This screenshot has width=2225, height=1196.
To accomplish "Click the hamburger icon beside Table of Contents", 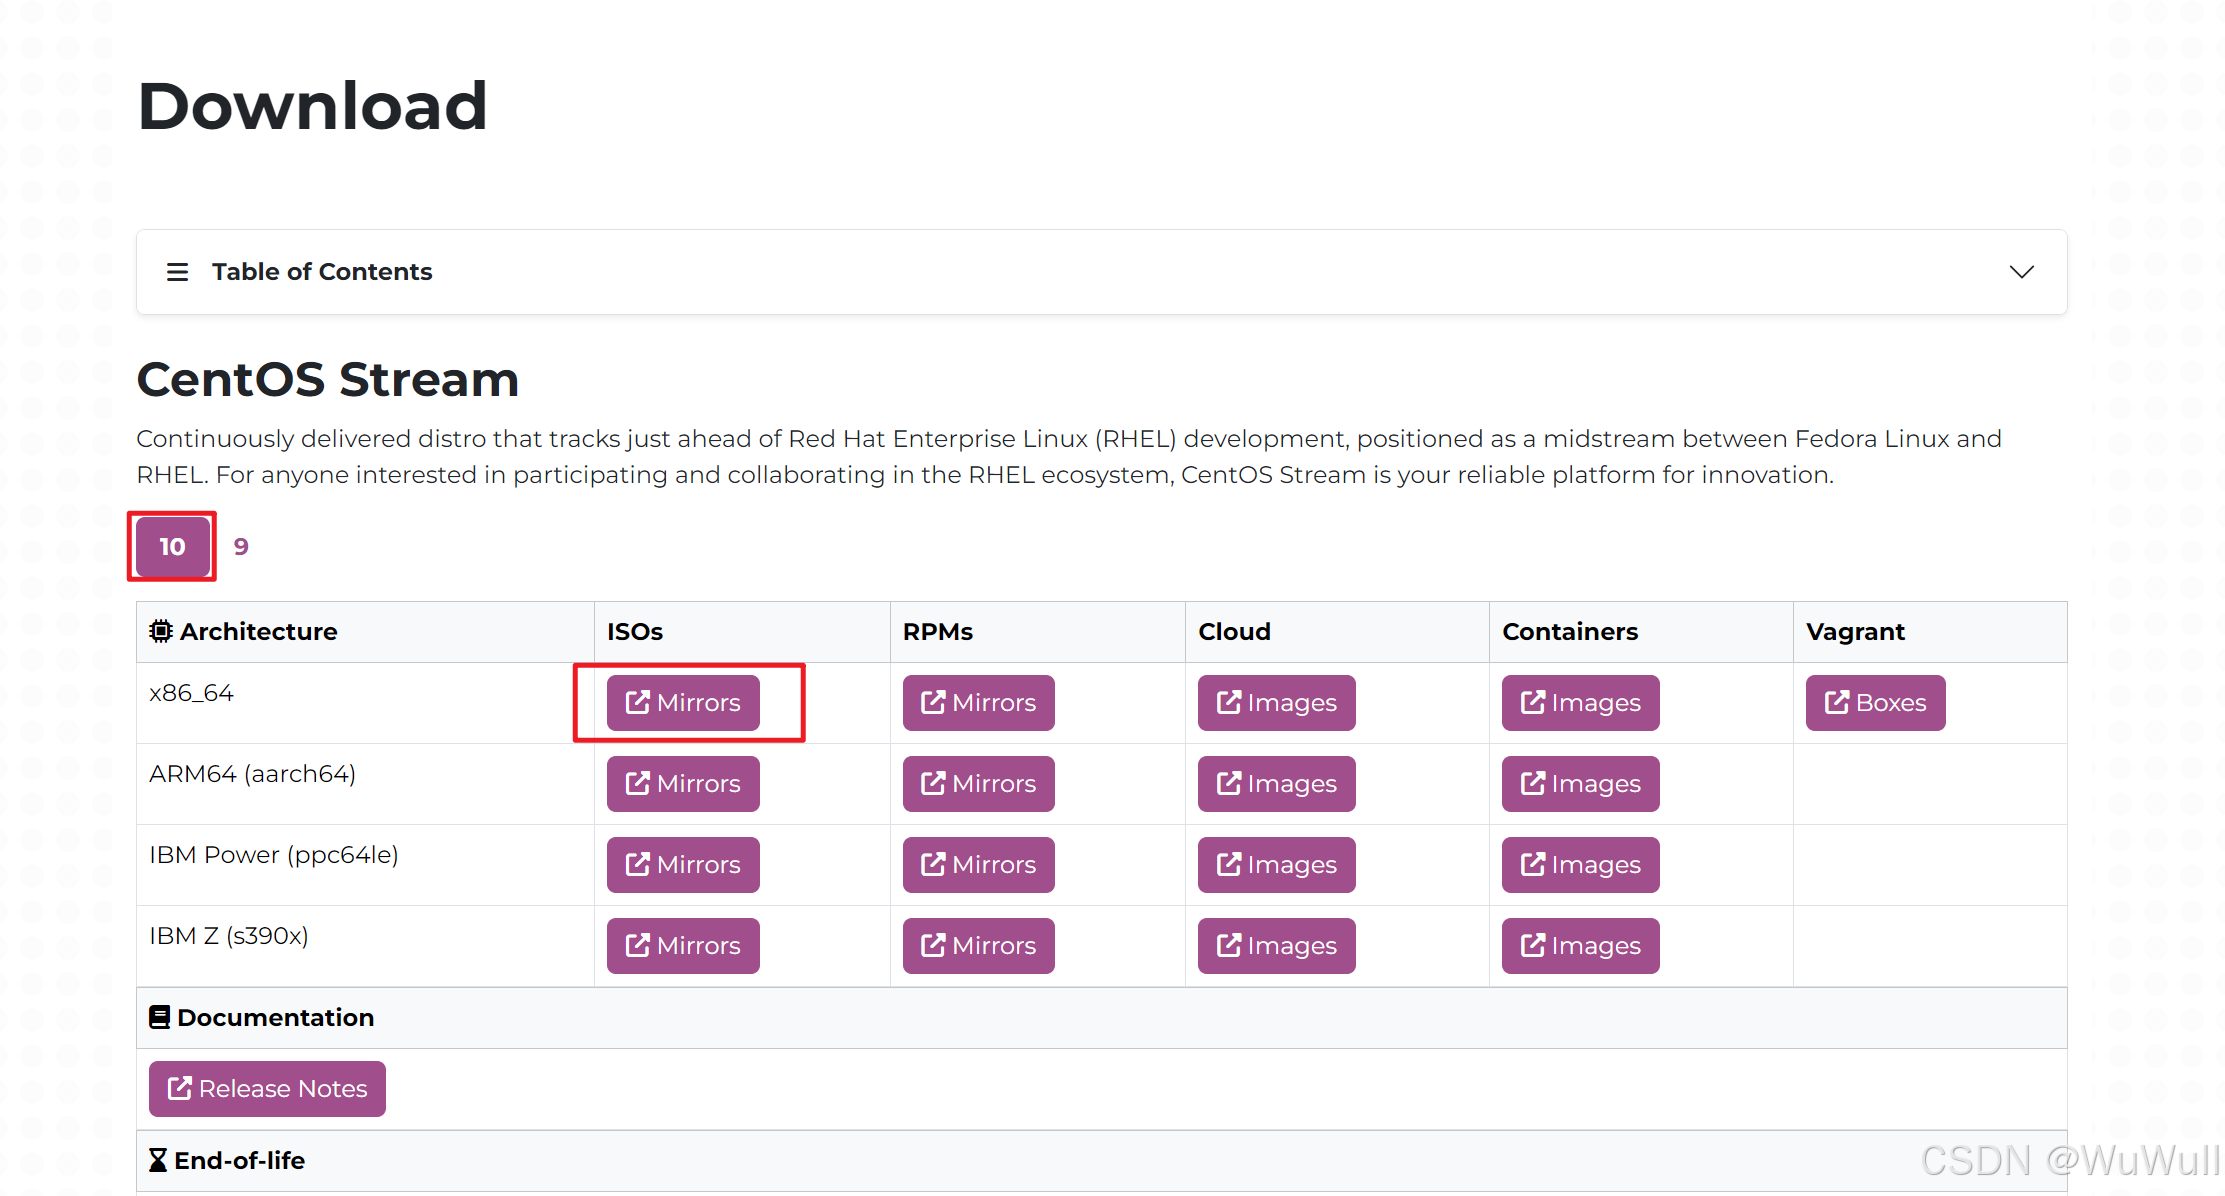I will coord(177,272).
